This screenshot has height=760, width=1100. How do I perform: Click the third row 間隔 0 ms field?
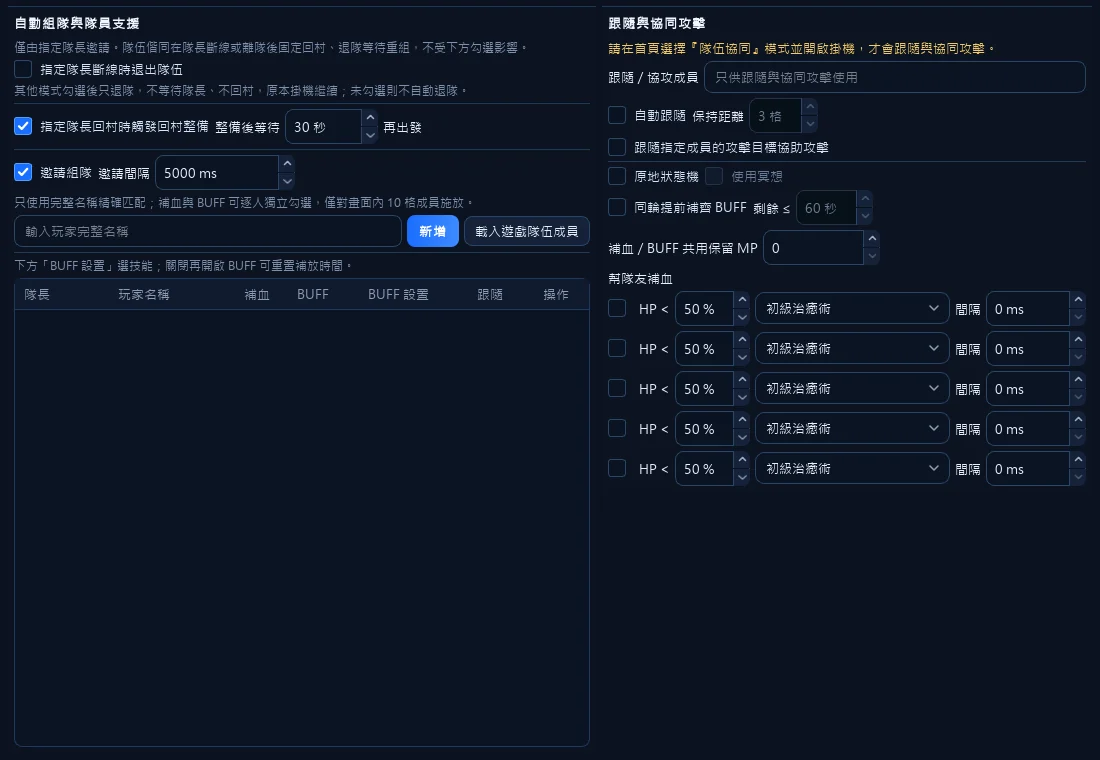pos(1028,389)
